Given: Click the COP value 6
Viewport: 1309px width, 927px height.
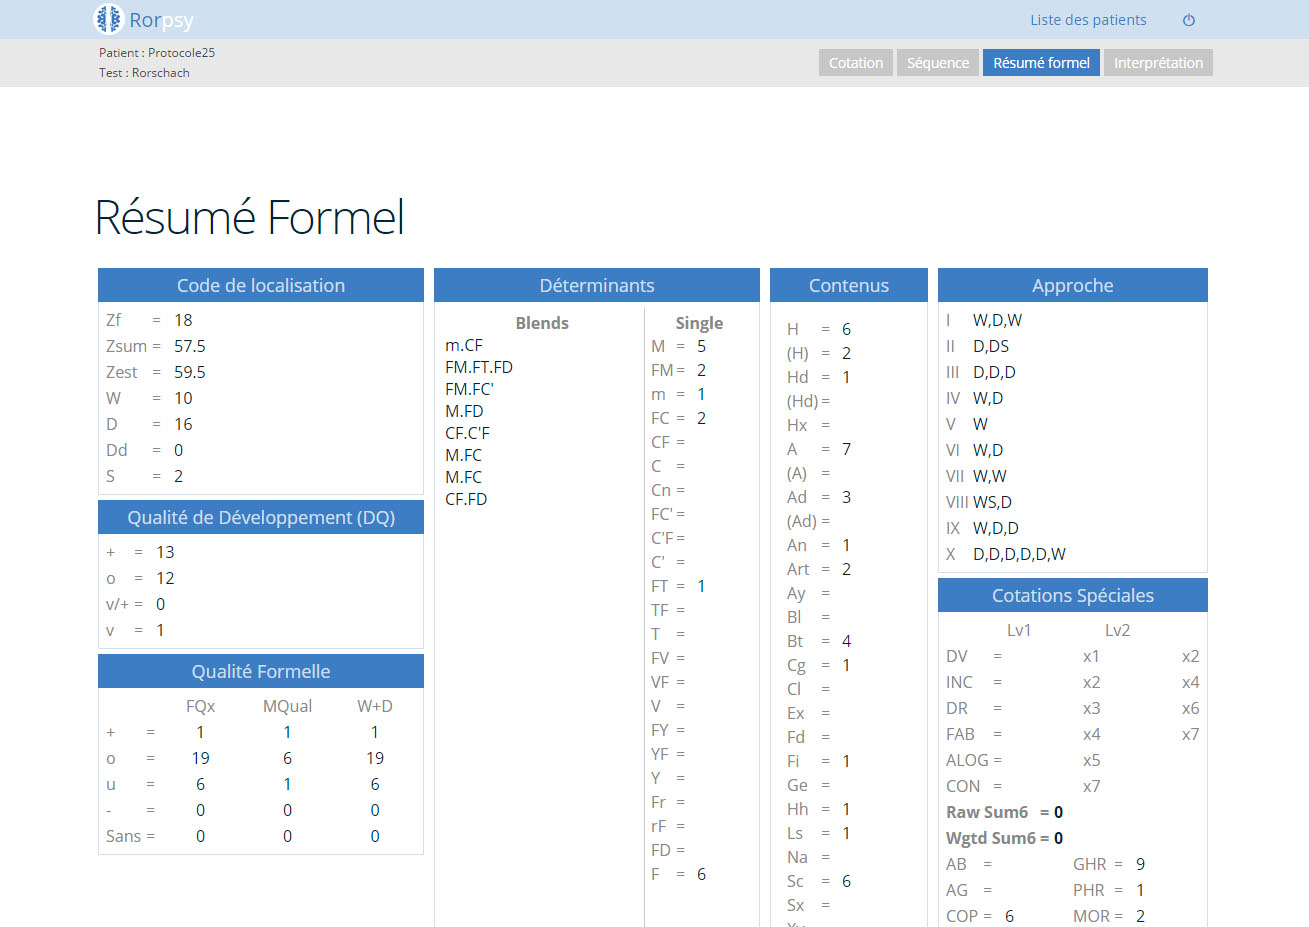Looking at the screenshot, I should coord(1009,916).
